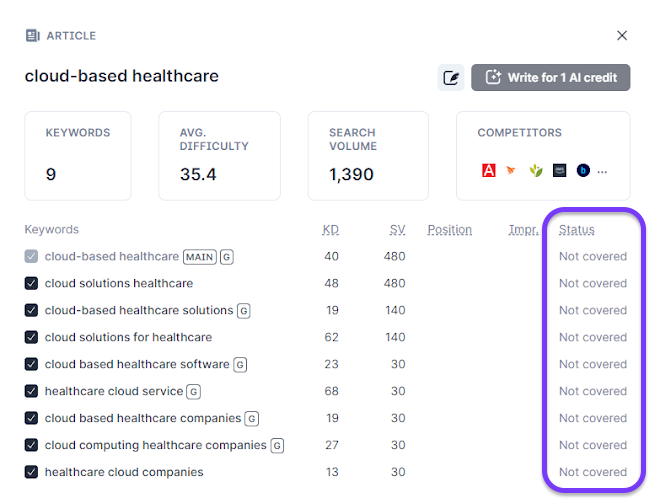
Task: Click the red 'A' competitor icon
Action: [489, 171]
